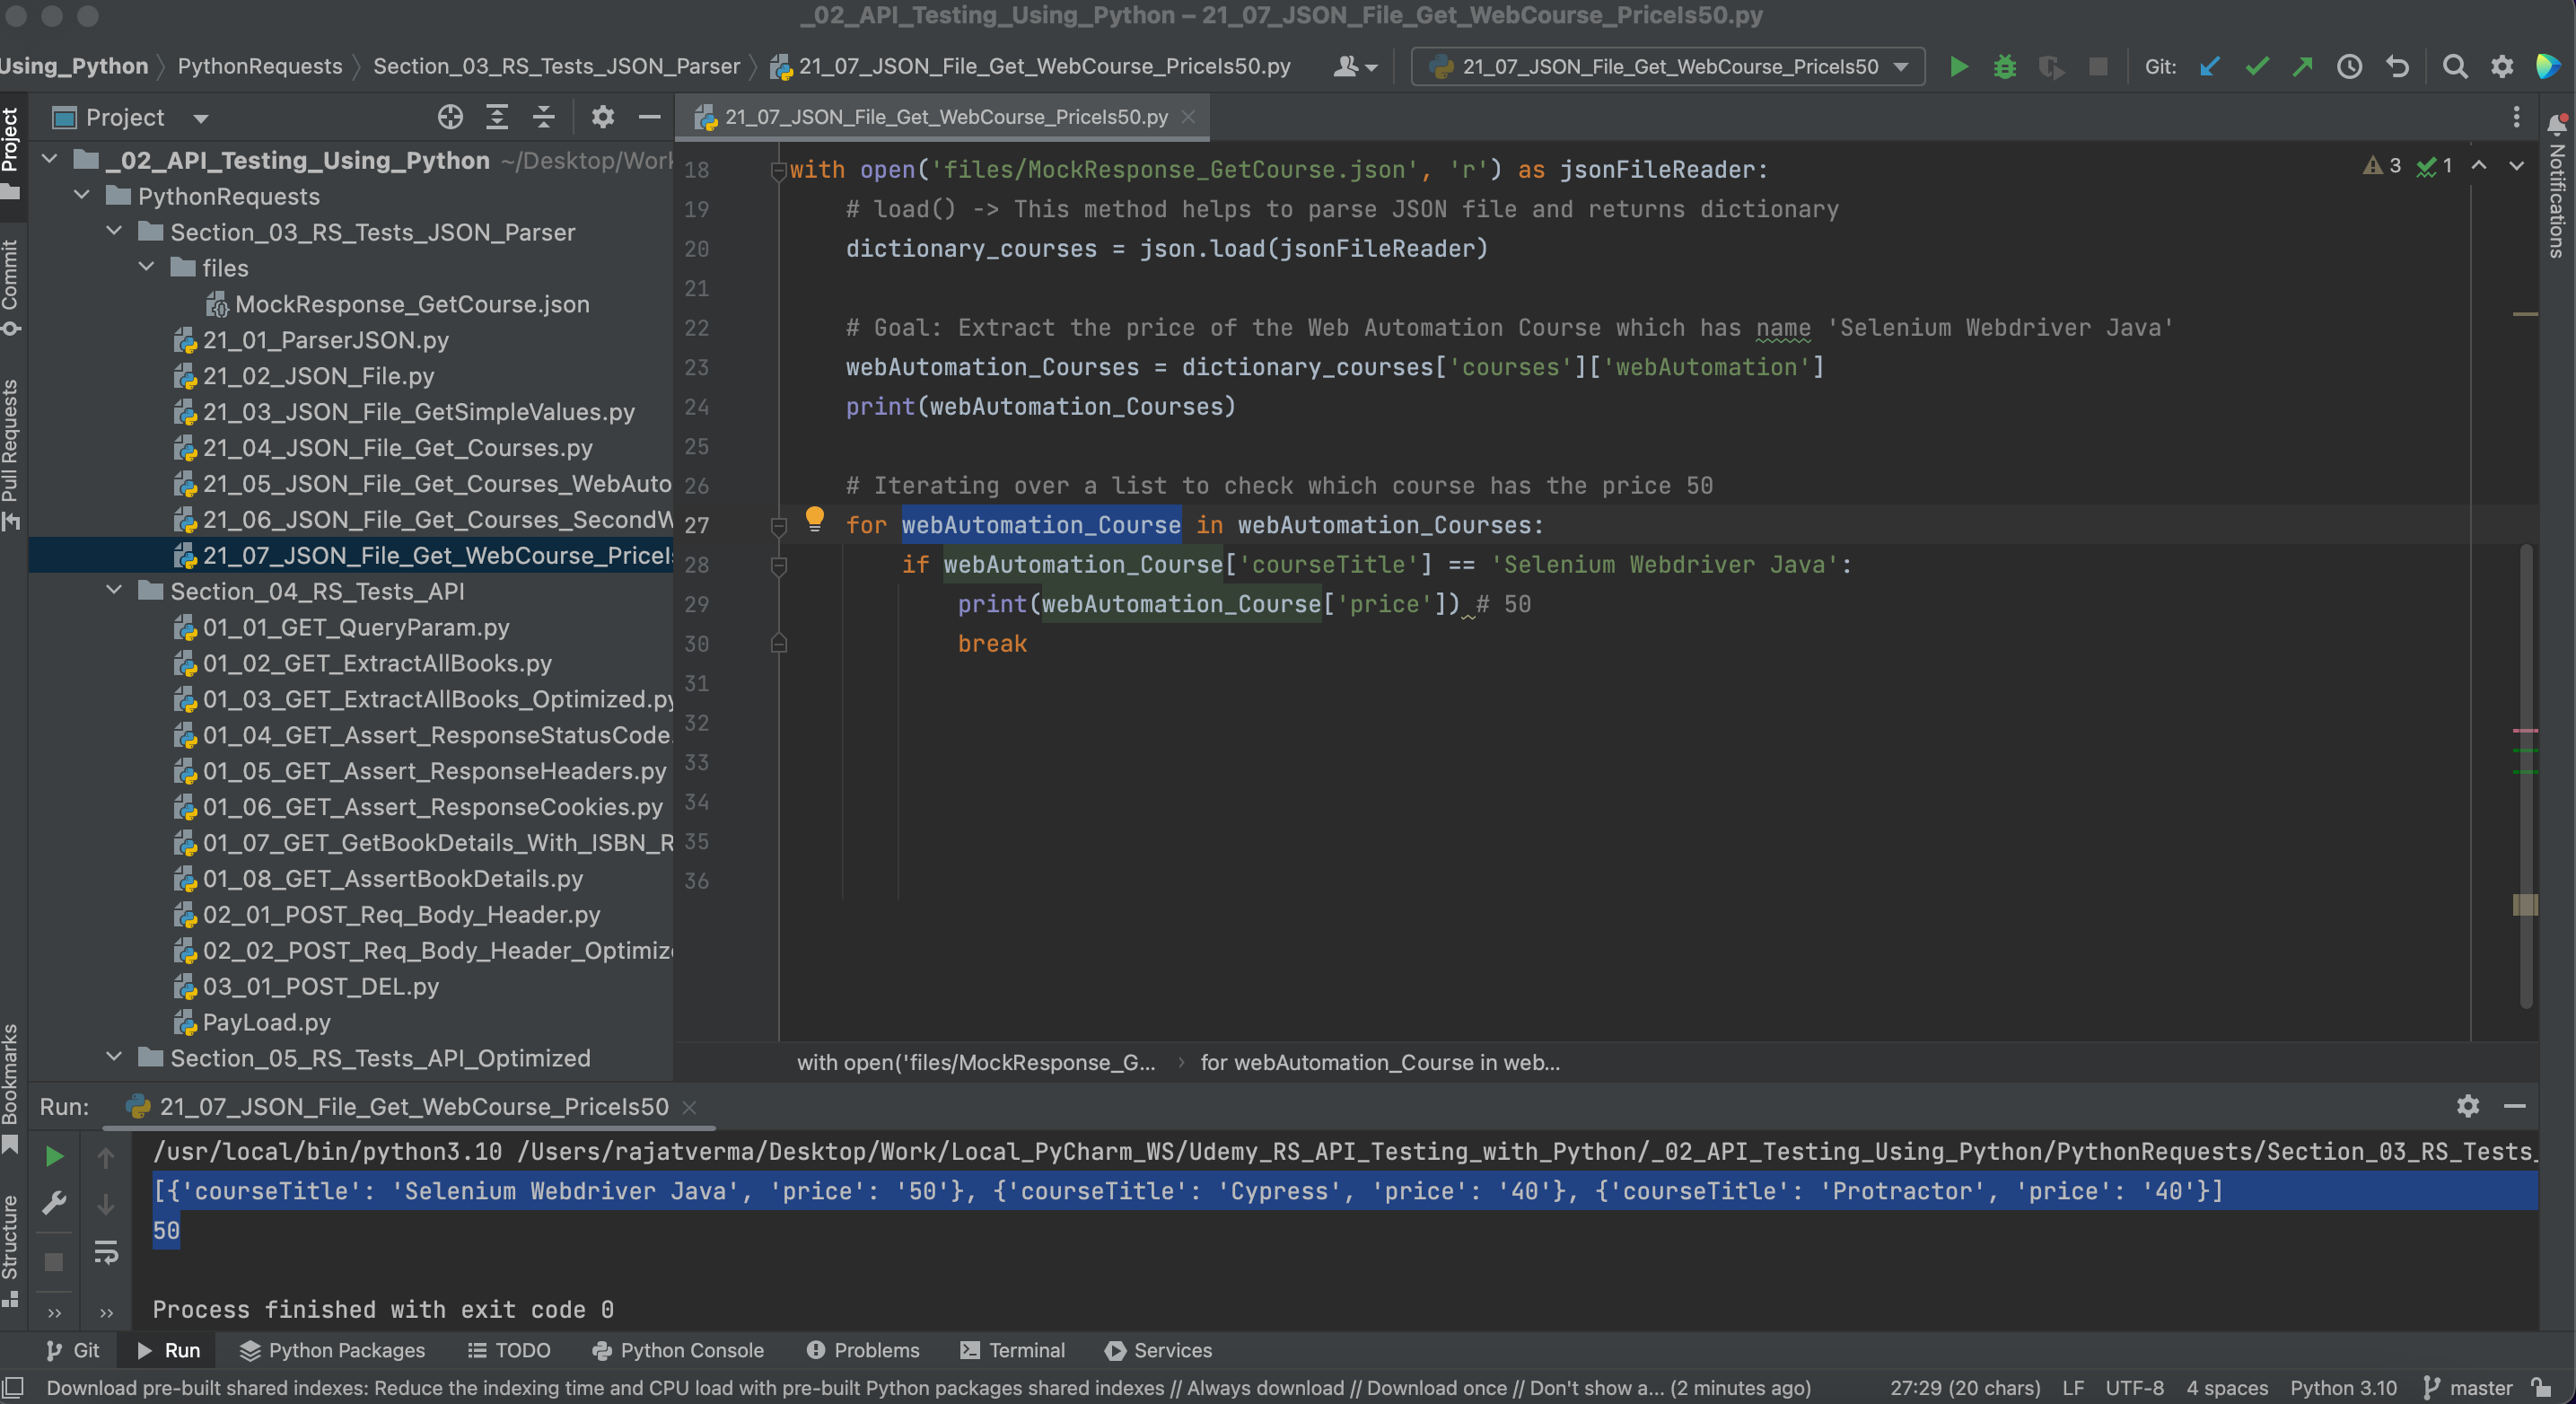This screenshot has width=2576, height=1404.
Task: Start debugging with the bug icon
Action: pyautogui.click(x=2004, y=67)
